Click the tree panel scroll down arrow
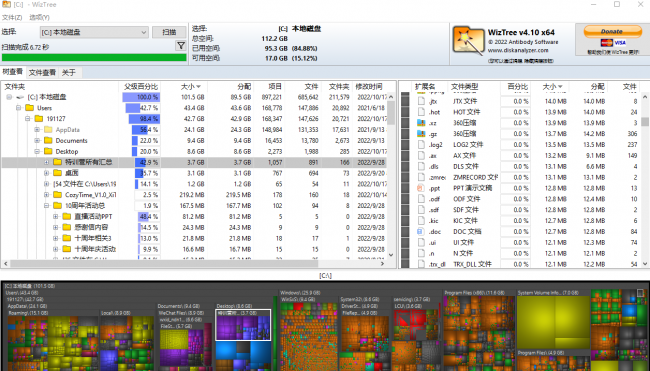 (391, 255)
